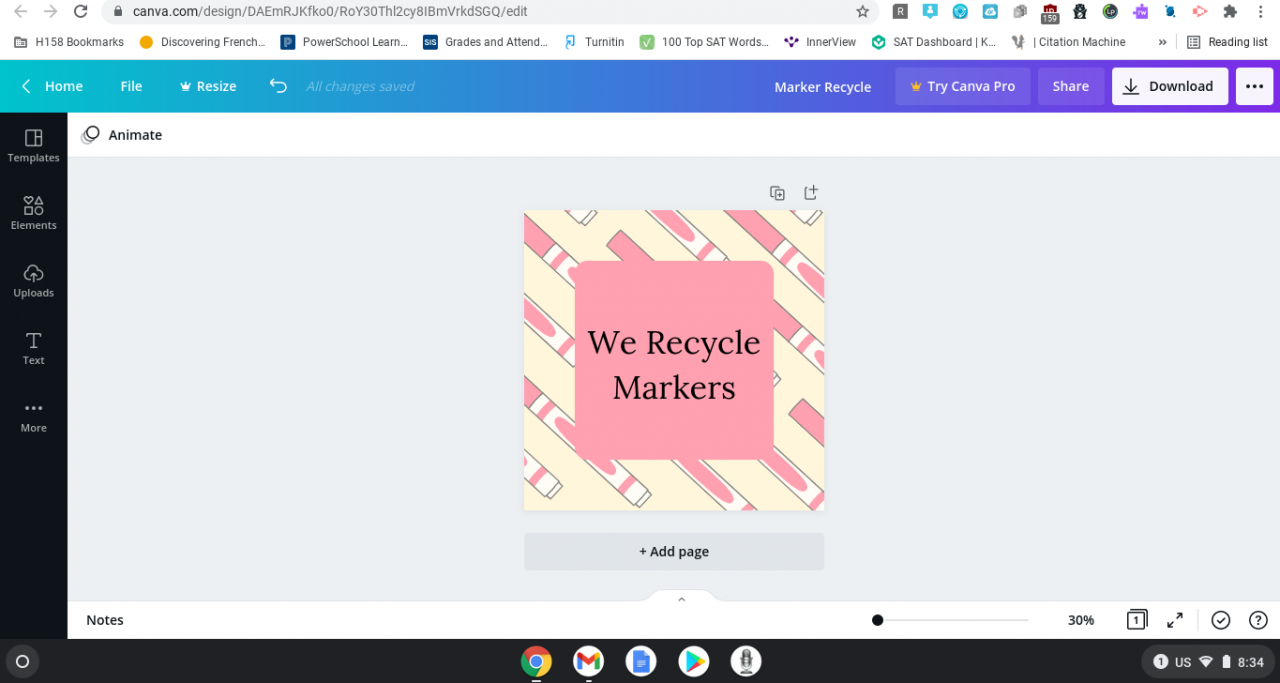Open the Uploads panel
Screen dimensions: 1280x683
33,280
